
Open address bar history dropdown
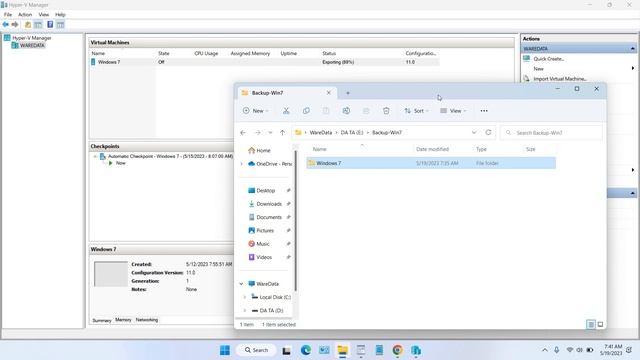pyautogui.click(x=474, y=132)
